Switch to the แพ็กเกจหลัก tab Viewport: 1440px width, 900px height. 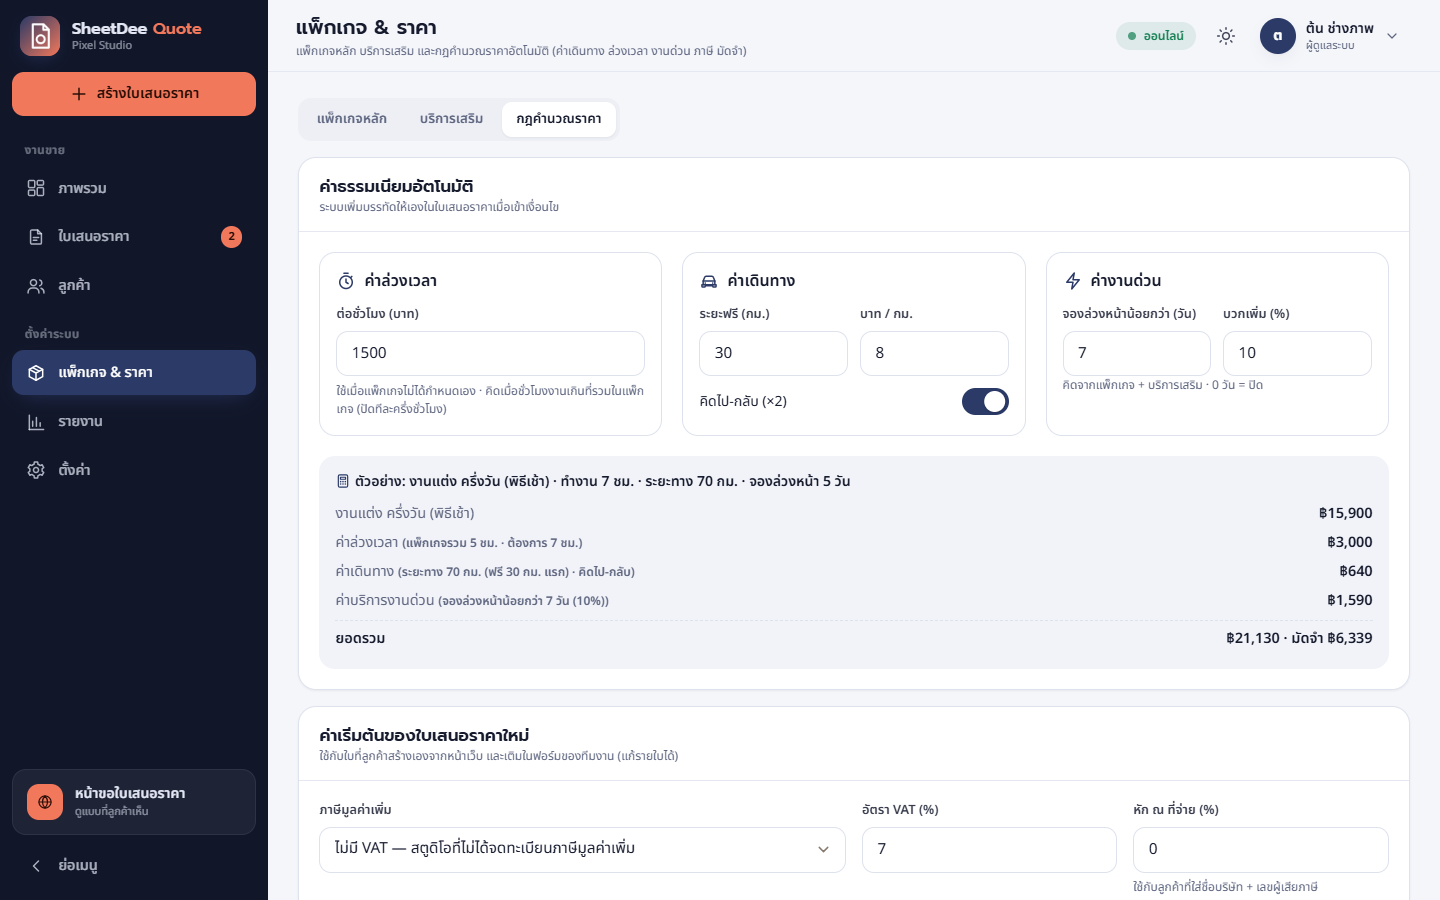click(x=352, y=119)
